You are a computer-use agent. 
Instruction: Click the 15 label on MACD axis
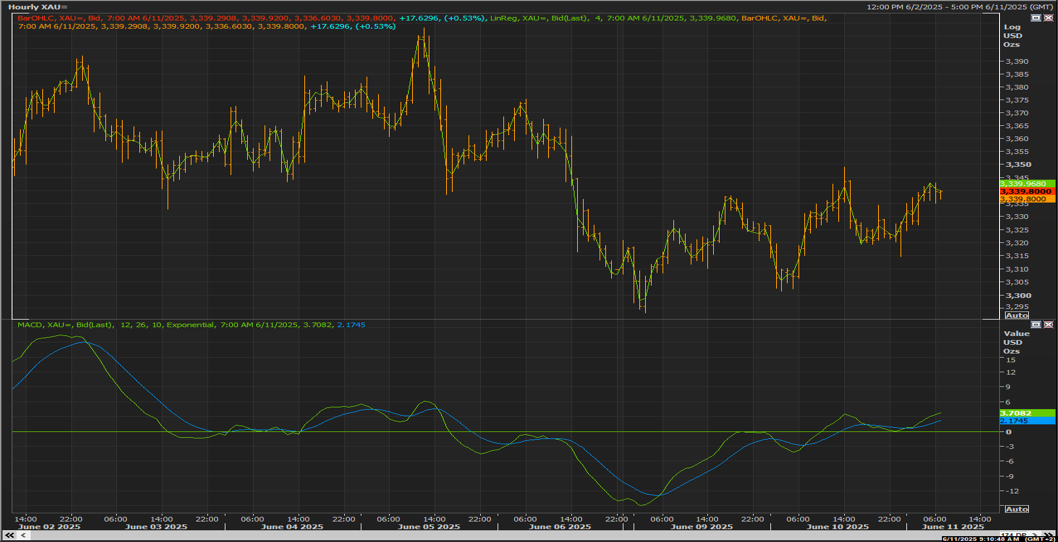[x=1010, y=358]
